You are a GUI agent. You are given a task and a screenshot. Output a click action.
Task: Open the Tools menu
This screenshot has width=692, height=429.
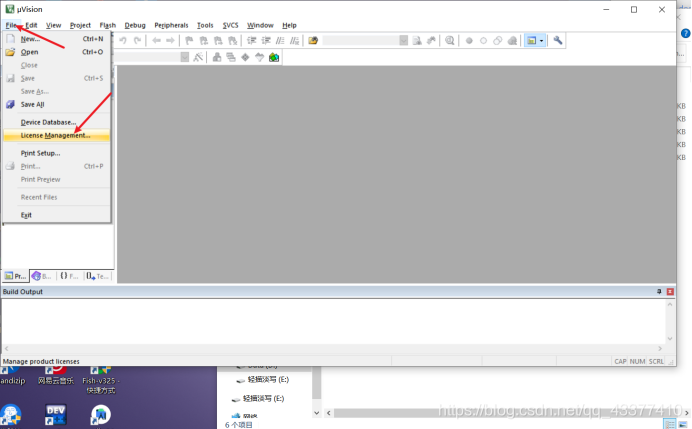[205, 25]
